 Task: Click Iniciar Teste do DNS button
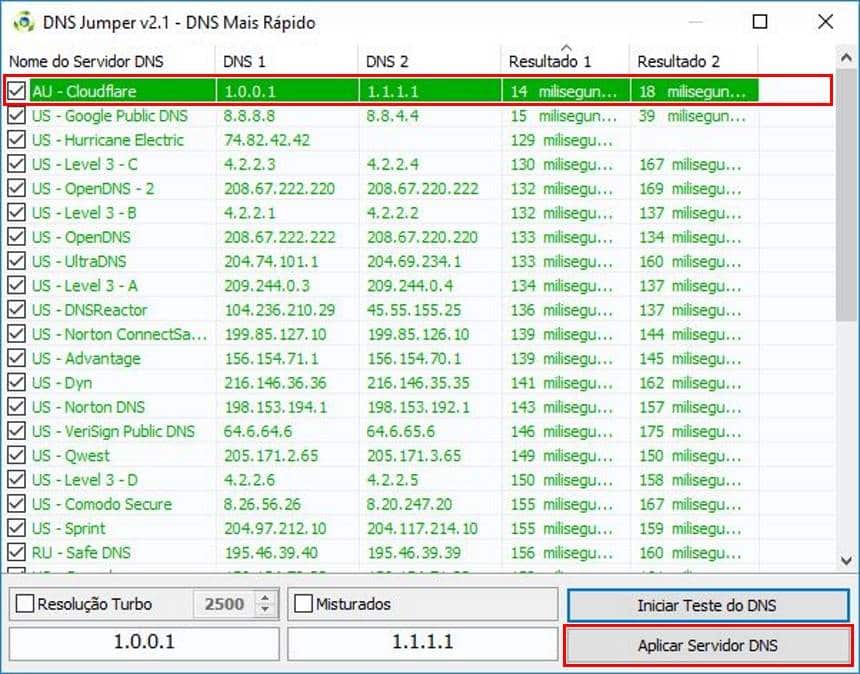708,605
